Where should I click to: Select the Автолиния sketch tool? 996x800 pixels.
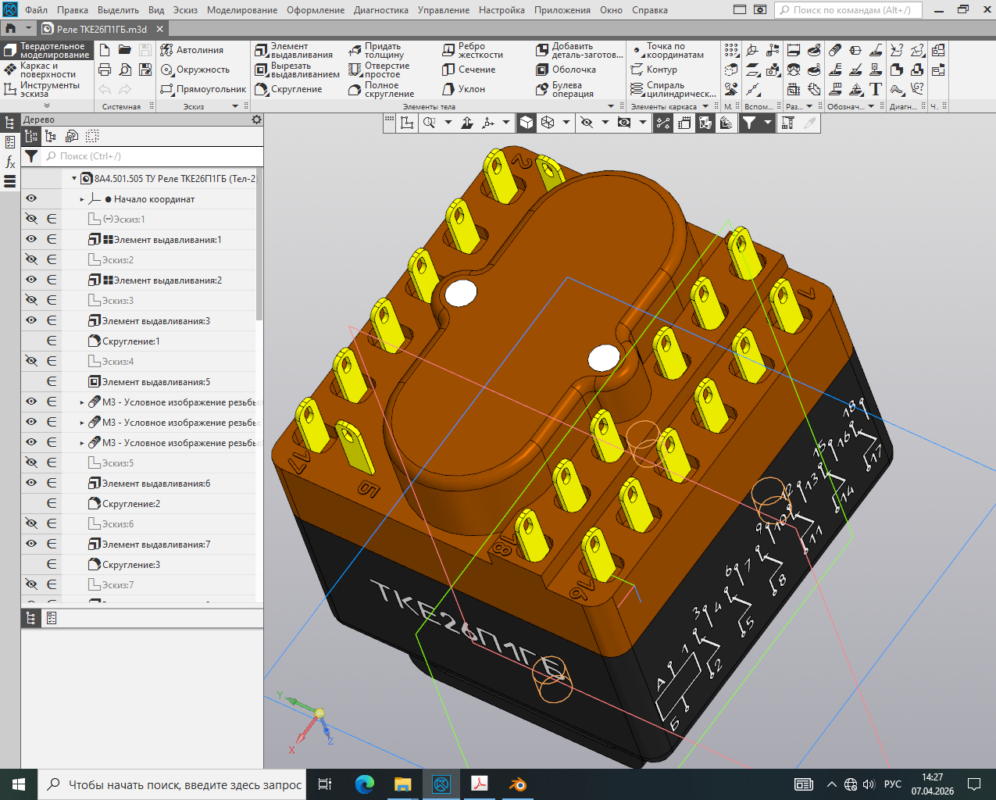pos(192,50)
